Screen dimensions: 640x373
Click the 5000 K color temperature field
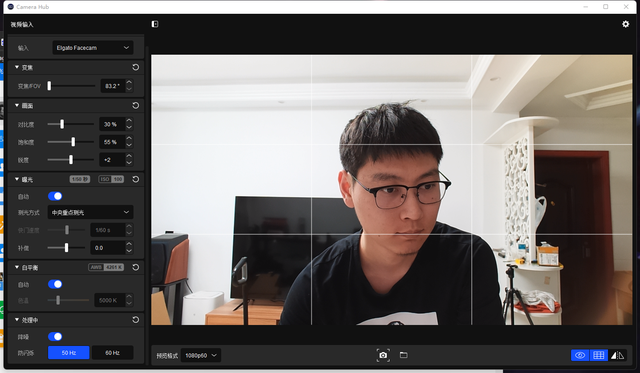(x=109, y=300)
